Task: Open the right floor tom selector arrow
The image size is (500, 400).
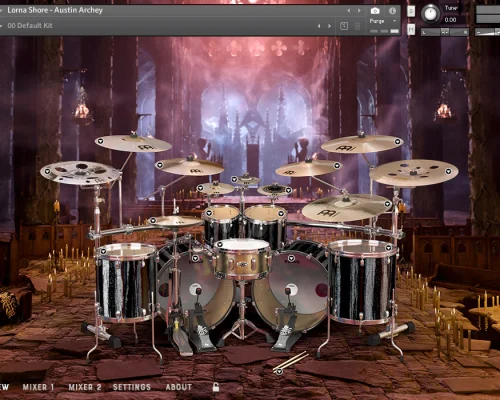Action: pyautogui.click(x=388, y=248)
